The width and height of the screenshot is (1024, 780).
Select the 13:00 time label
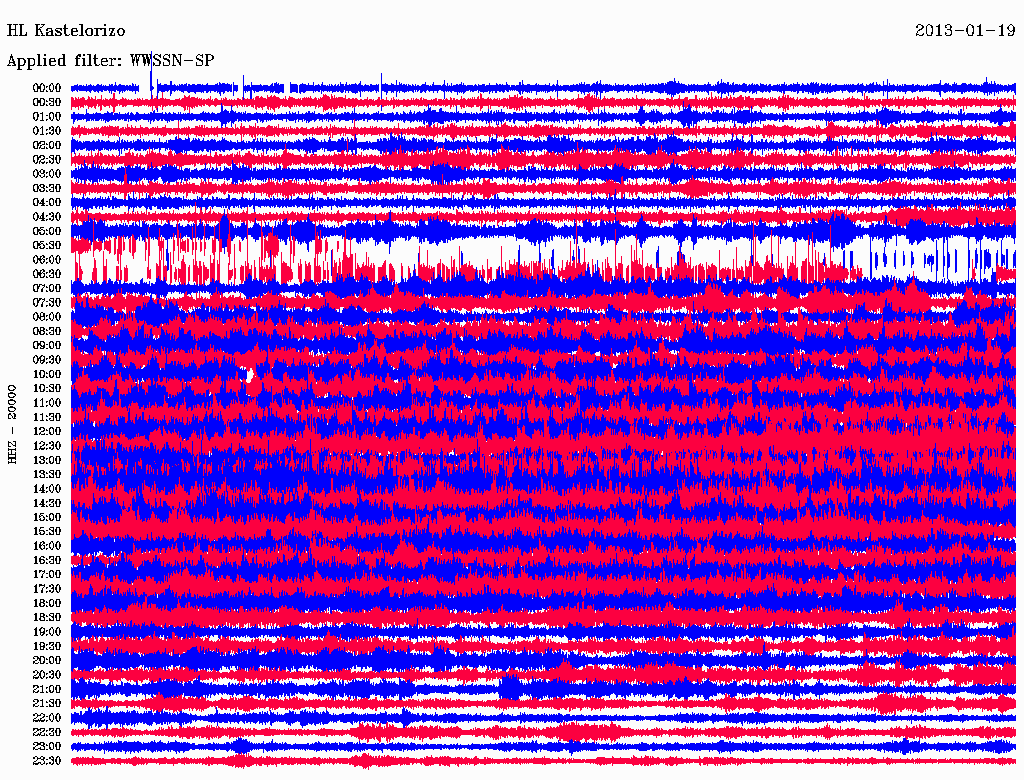pos(47,461)
